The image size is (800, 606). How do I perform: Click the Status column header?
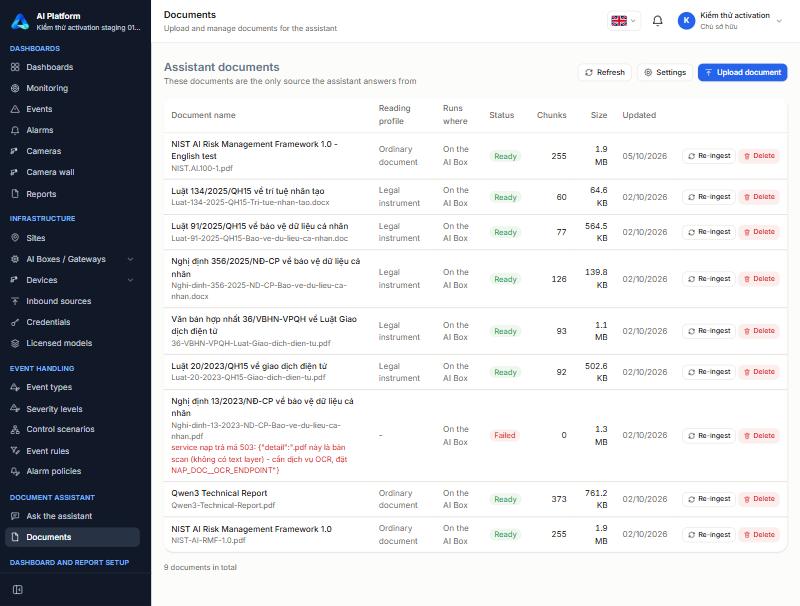[x=502, y=115]
